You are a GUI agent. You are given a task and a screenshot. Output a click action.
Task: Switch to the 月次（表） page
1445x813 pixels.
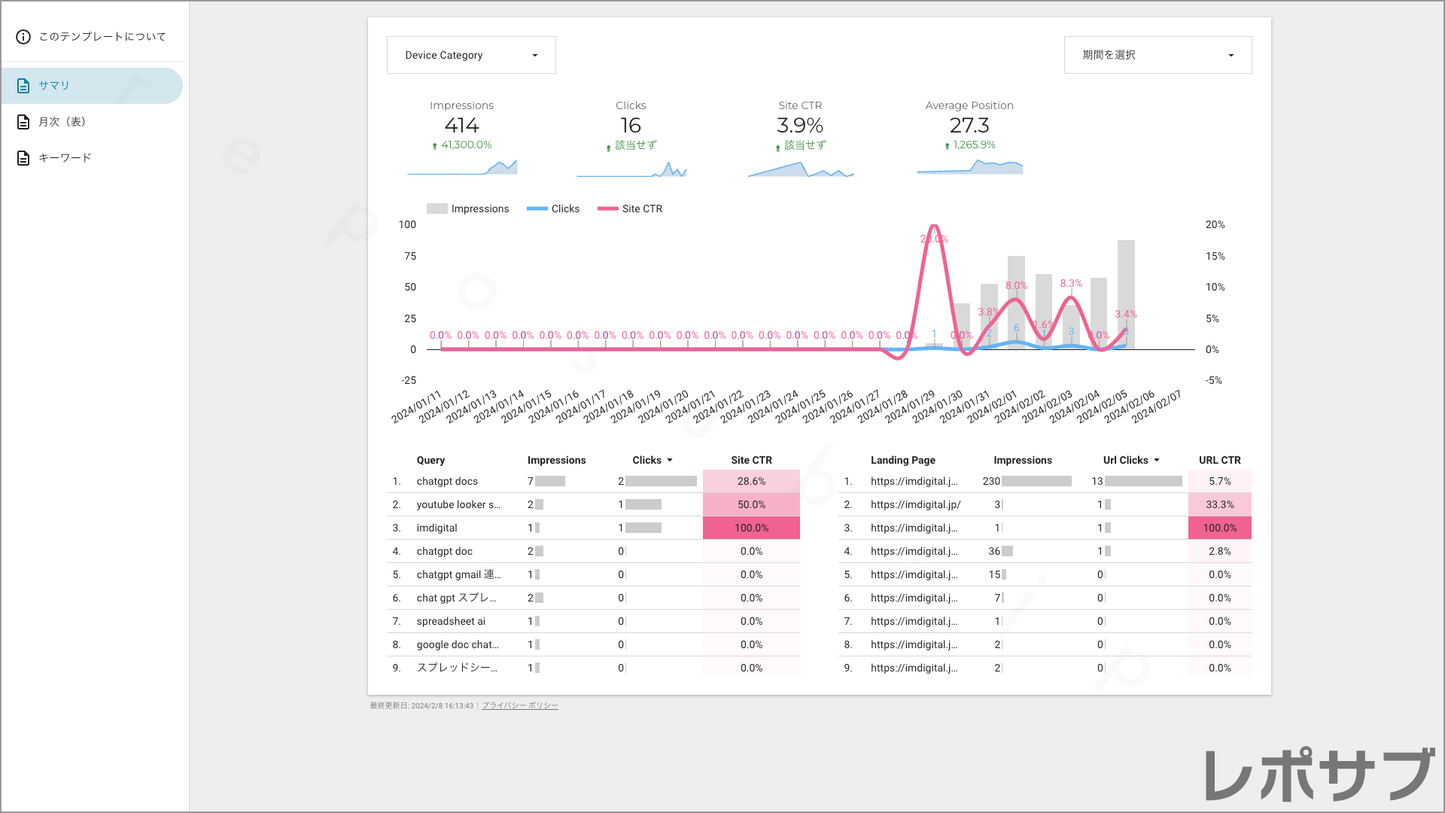(x=62, y=122)
